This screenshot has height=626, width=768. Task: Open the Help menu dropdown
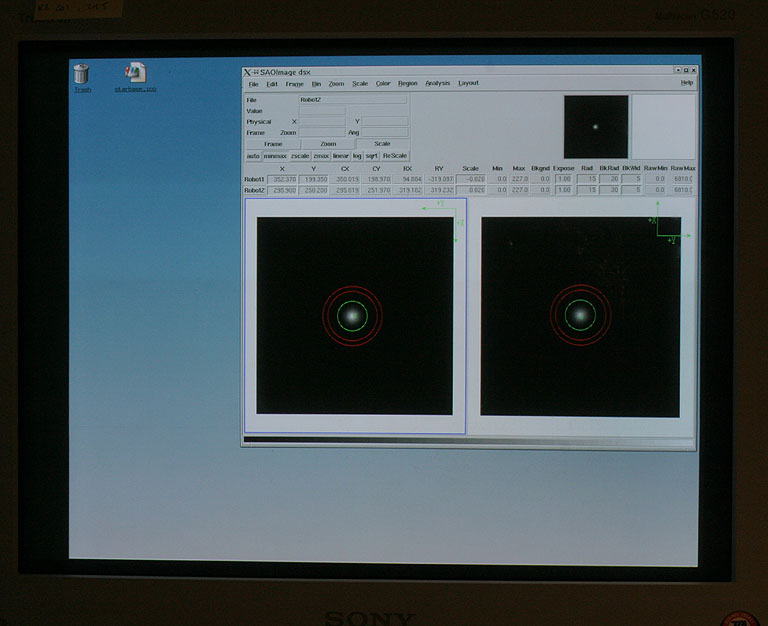point(686,83)
